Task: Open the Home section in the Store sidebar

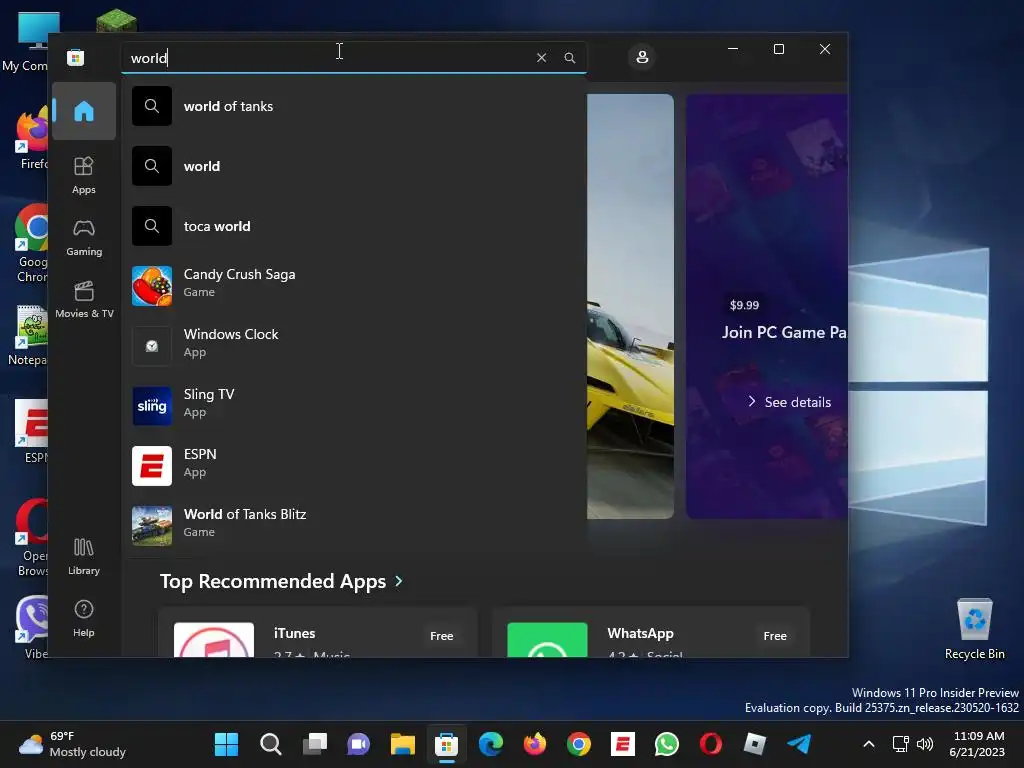Action: pyautogui.click(x=84, y=111)
